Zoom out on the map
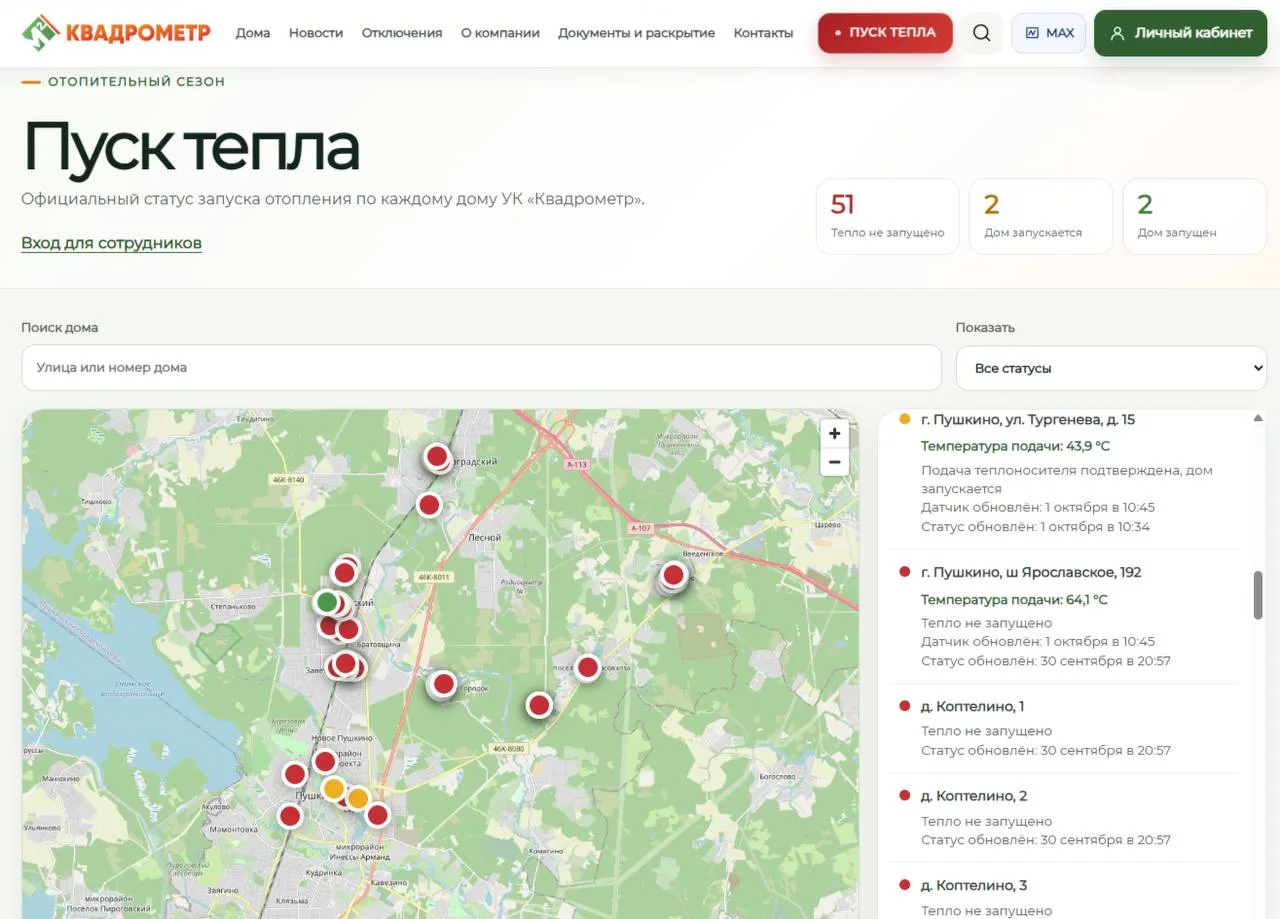 tap(834, 462)
